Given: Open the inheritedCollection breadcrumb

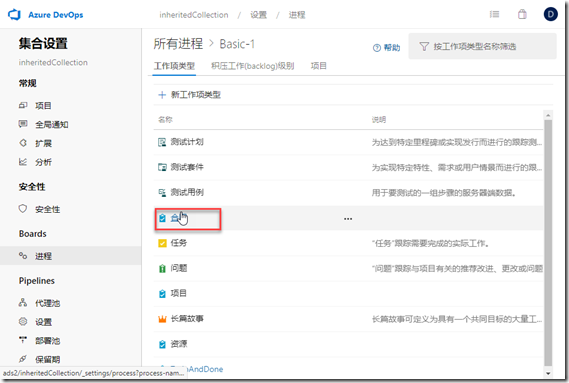Looking at the screenshot, I should (194, 15).
